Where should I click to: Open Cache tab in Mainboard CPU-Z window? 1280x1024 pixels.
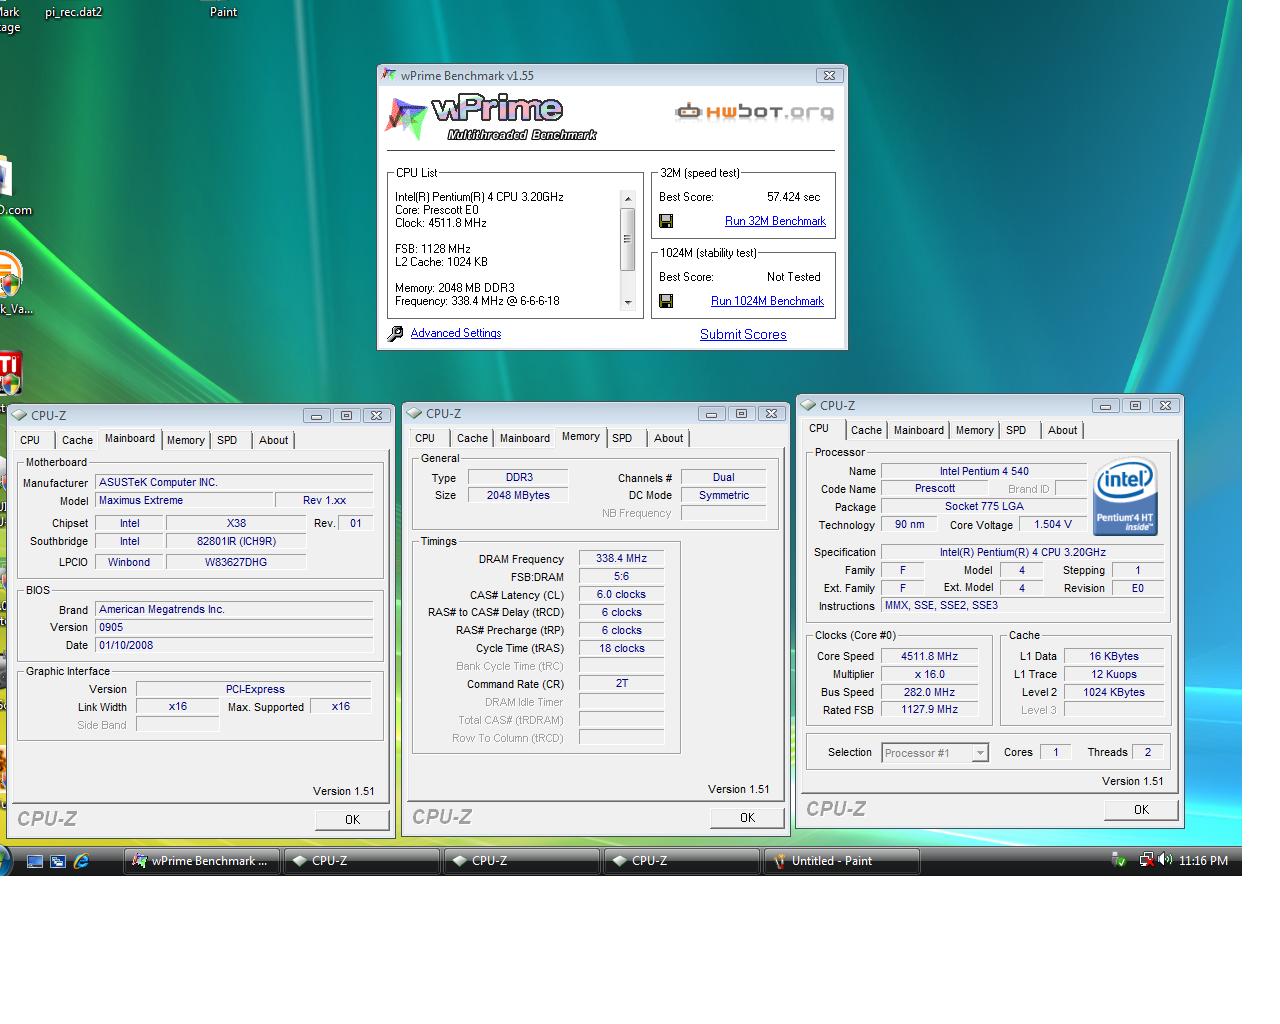coord(77,440)
